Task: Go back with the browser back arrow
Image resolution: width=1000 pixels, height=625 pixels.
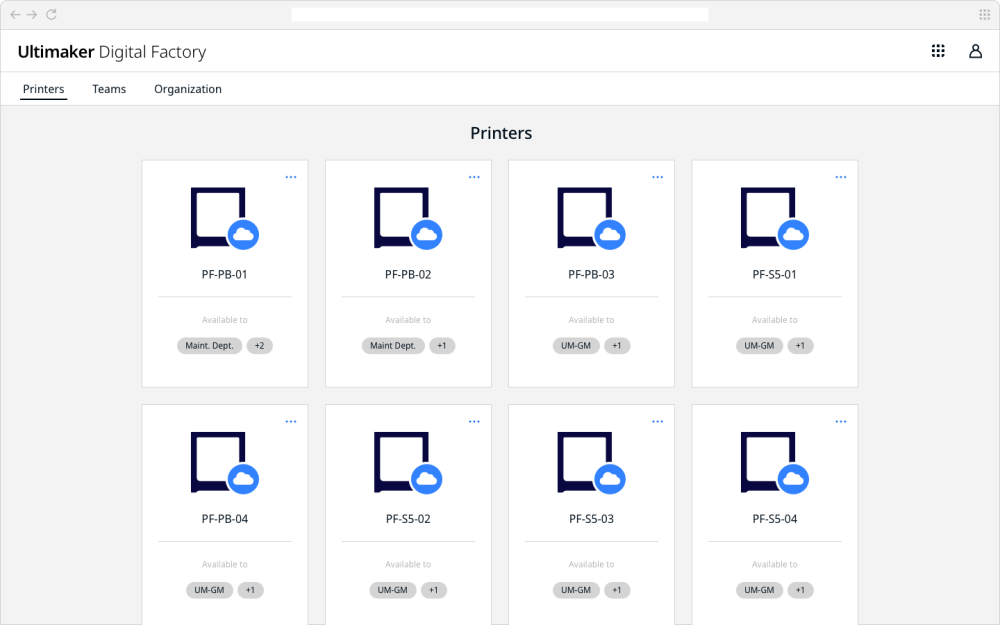Action: pyautogui.click(x=15, y=14)
